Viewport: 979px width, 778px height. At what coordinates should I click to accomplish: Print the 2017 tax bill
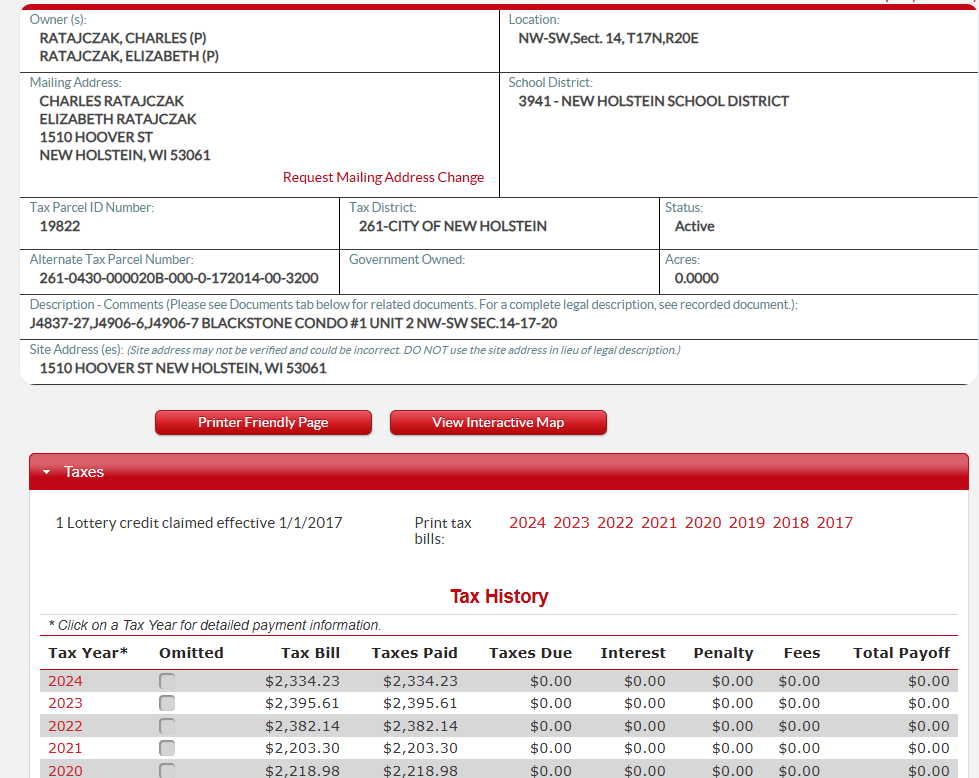(x=835, y=522)
